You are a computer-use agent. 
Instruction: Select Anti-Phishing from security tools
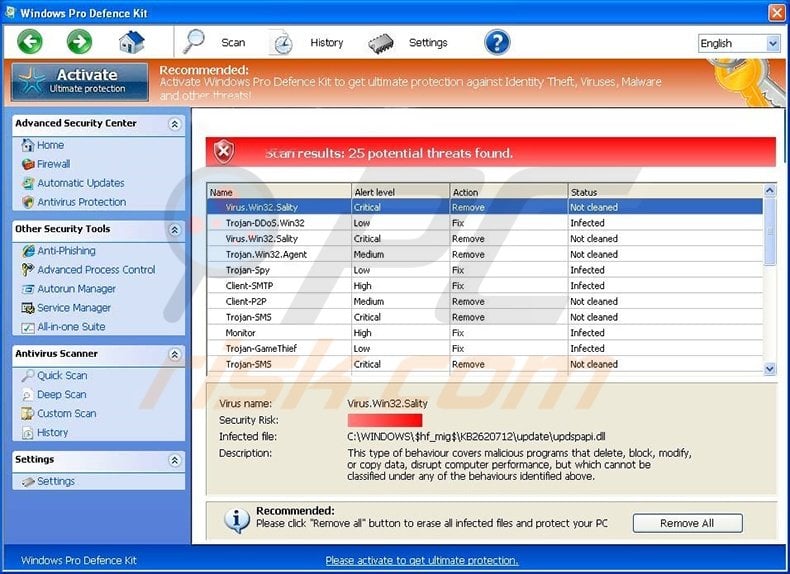[x=66, y=251]
